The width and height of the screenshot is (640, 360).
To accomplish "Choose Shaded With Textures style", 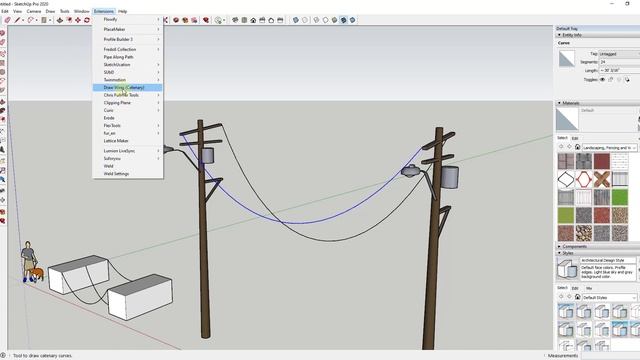I will (343, 20).
